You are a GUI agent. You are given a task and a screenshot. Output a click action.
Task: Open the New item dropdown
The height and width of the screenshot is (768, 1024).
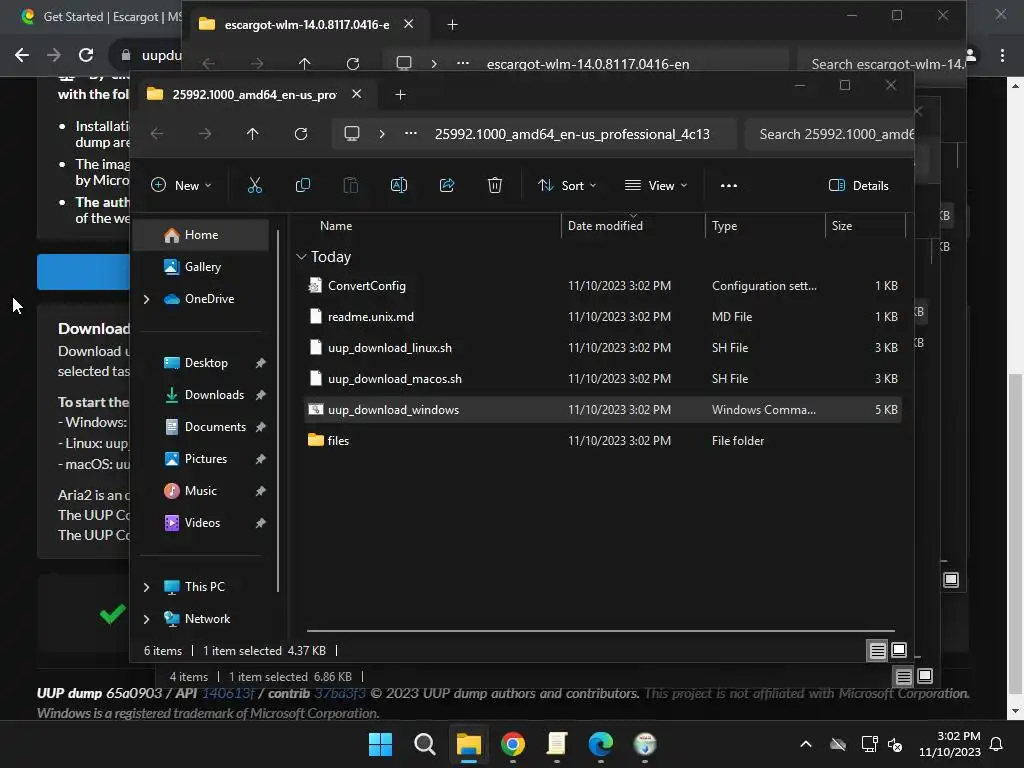[x=181, y=185]
